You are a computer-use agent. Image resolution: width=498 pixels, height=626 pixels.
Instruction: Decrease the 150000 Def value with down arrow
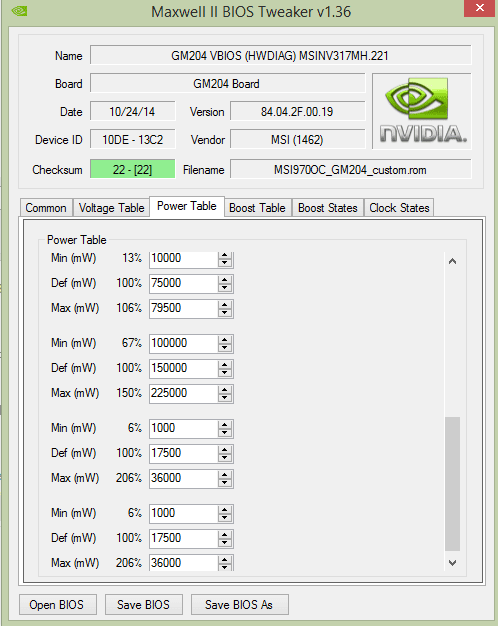point(225,373)
